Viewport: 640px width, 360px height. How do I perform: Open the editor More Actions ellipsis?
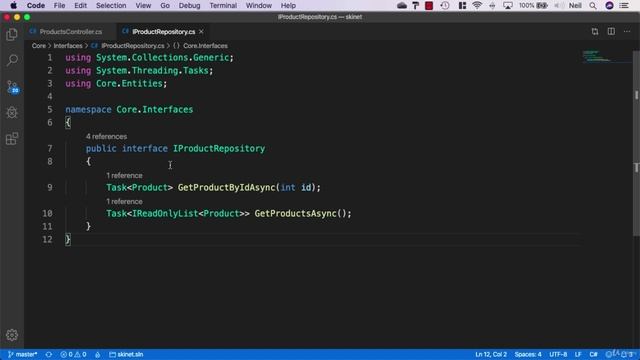[x=627, y=31]
